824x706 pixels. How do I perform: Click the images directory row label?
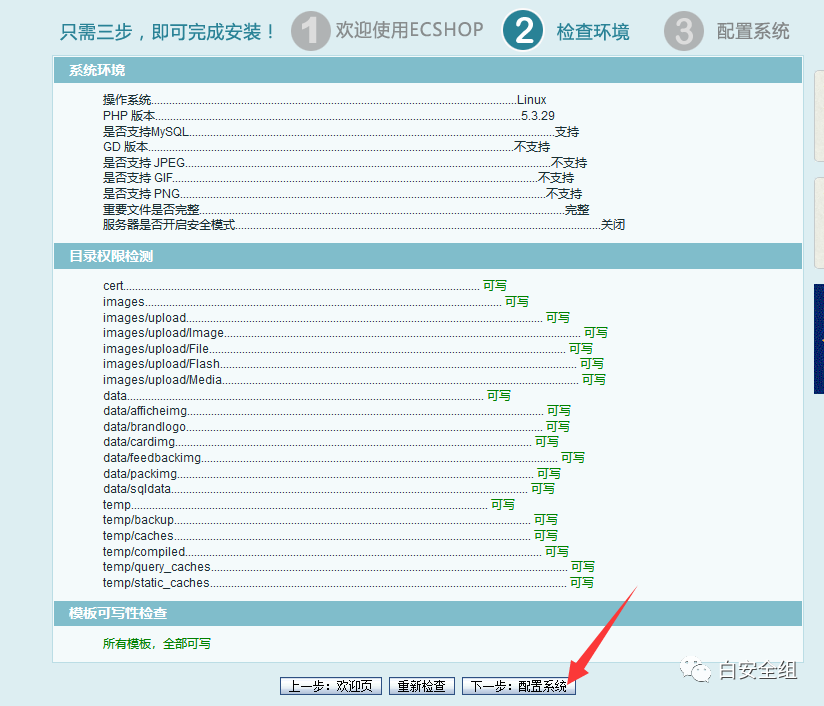pos(123,301)
